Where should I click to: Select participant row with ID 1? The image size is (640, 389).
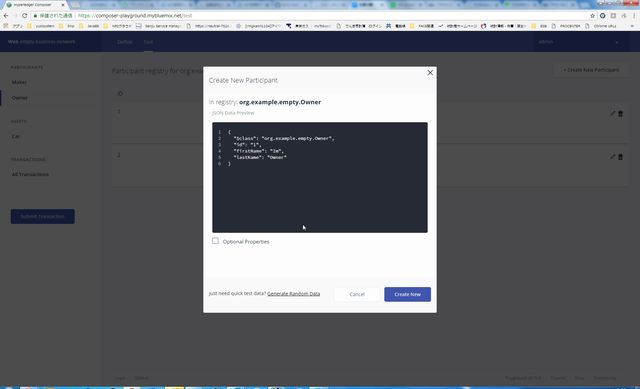(369, 122)
